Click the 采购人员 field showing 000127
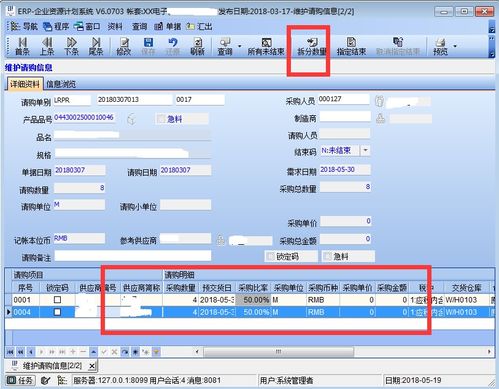This screenshot has height=389, width=499. (x=344, y=99)
